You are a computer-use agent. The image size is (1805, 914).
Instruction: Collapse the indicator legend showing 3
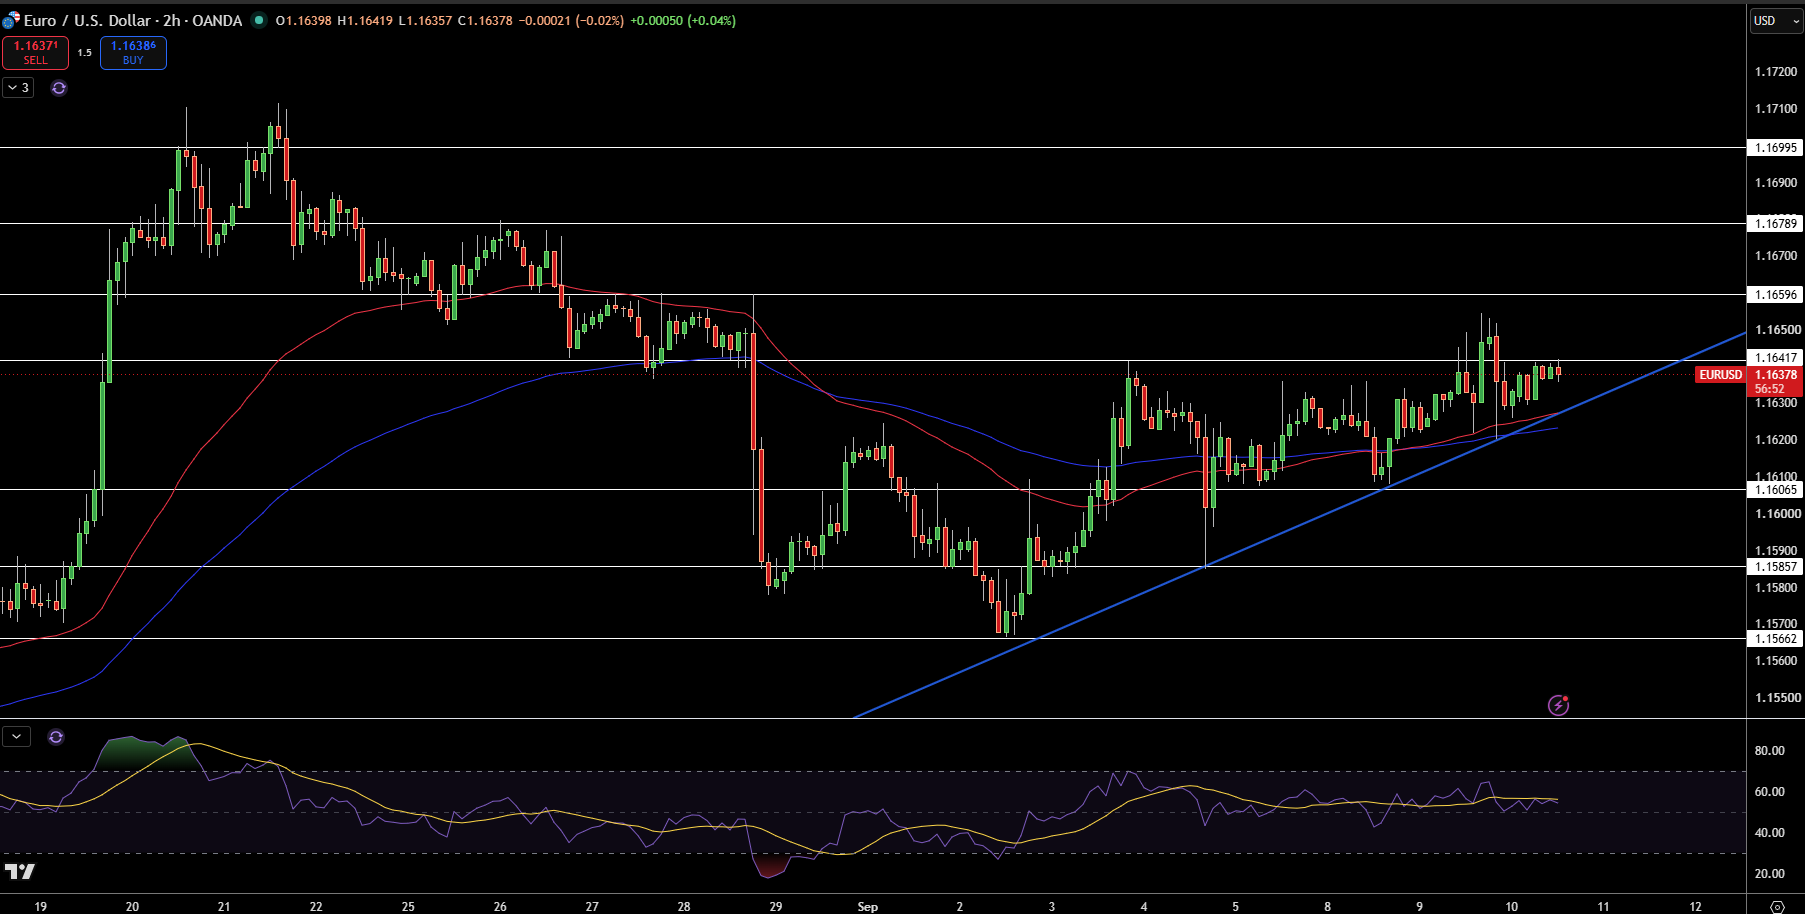[19, 88]
